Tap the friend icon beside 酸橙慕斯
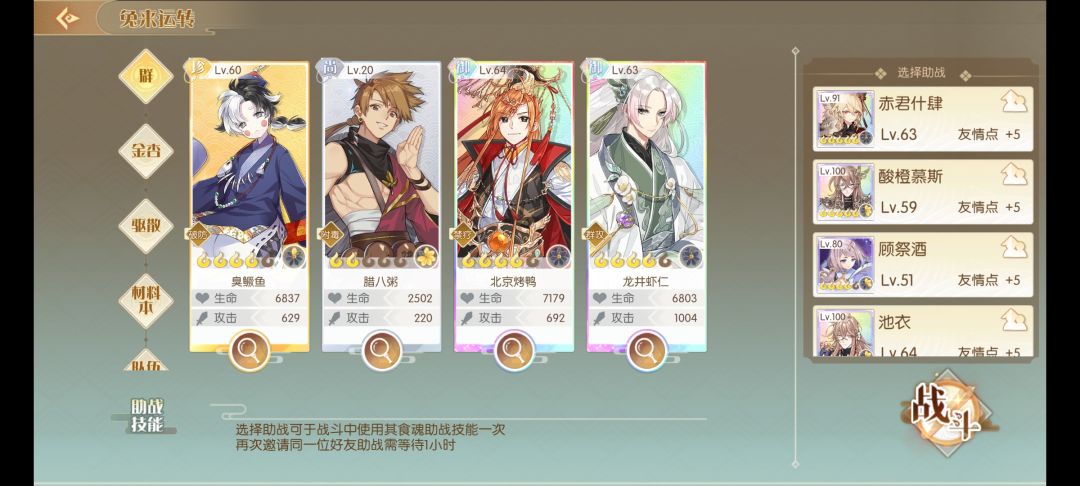 click(x=1014, y=176)
